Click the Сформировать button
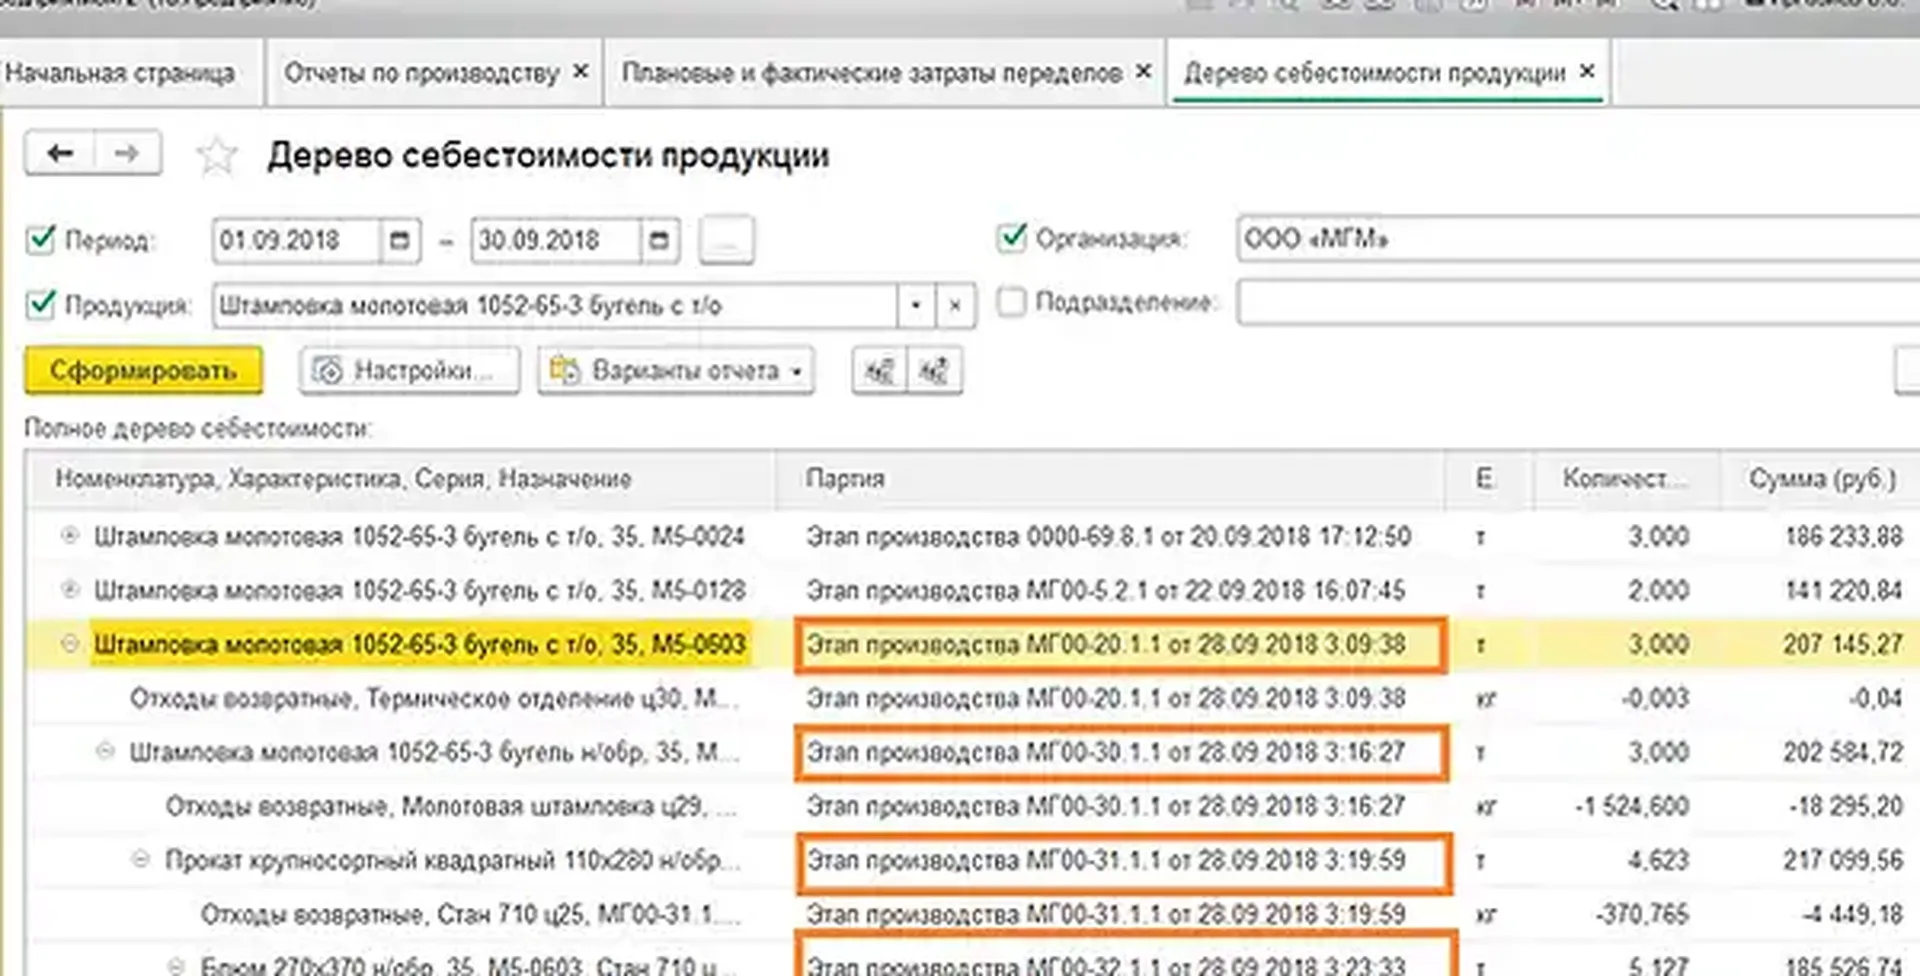1920x976 pixels. [144, 371]
